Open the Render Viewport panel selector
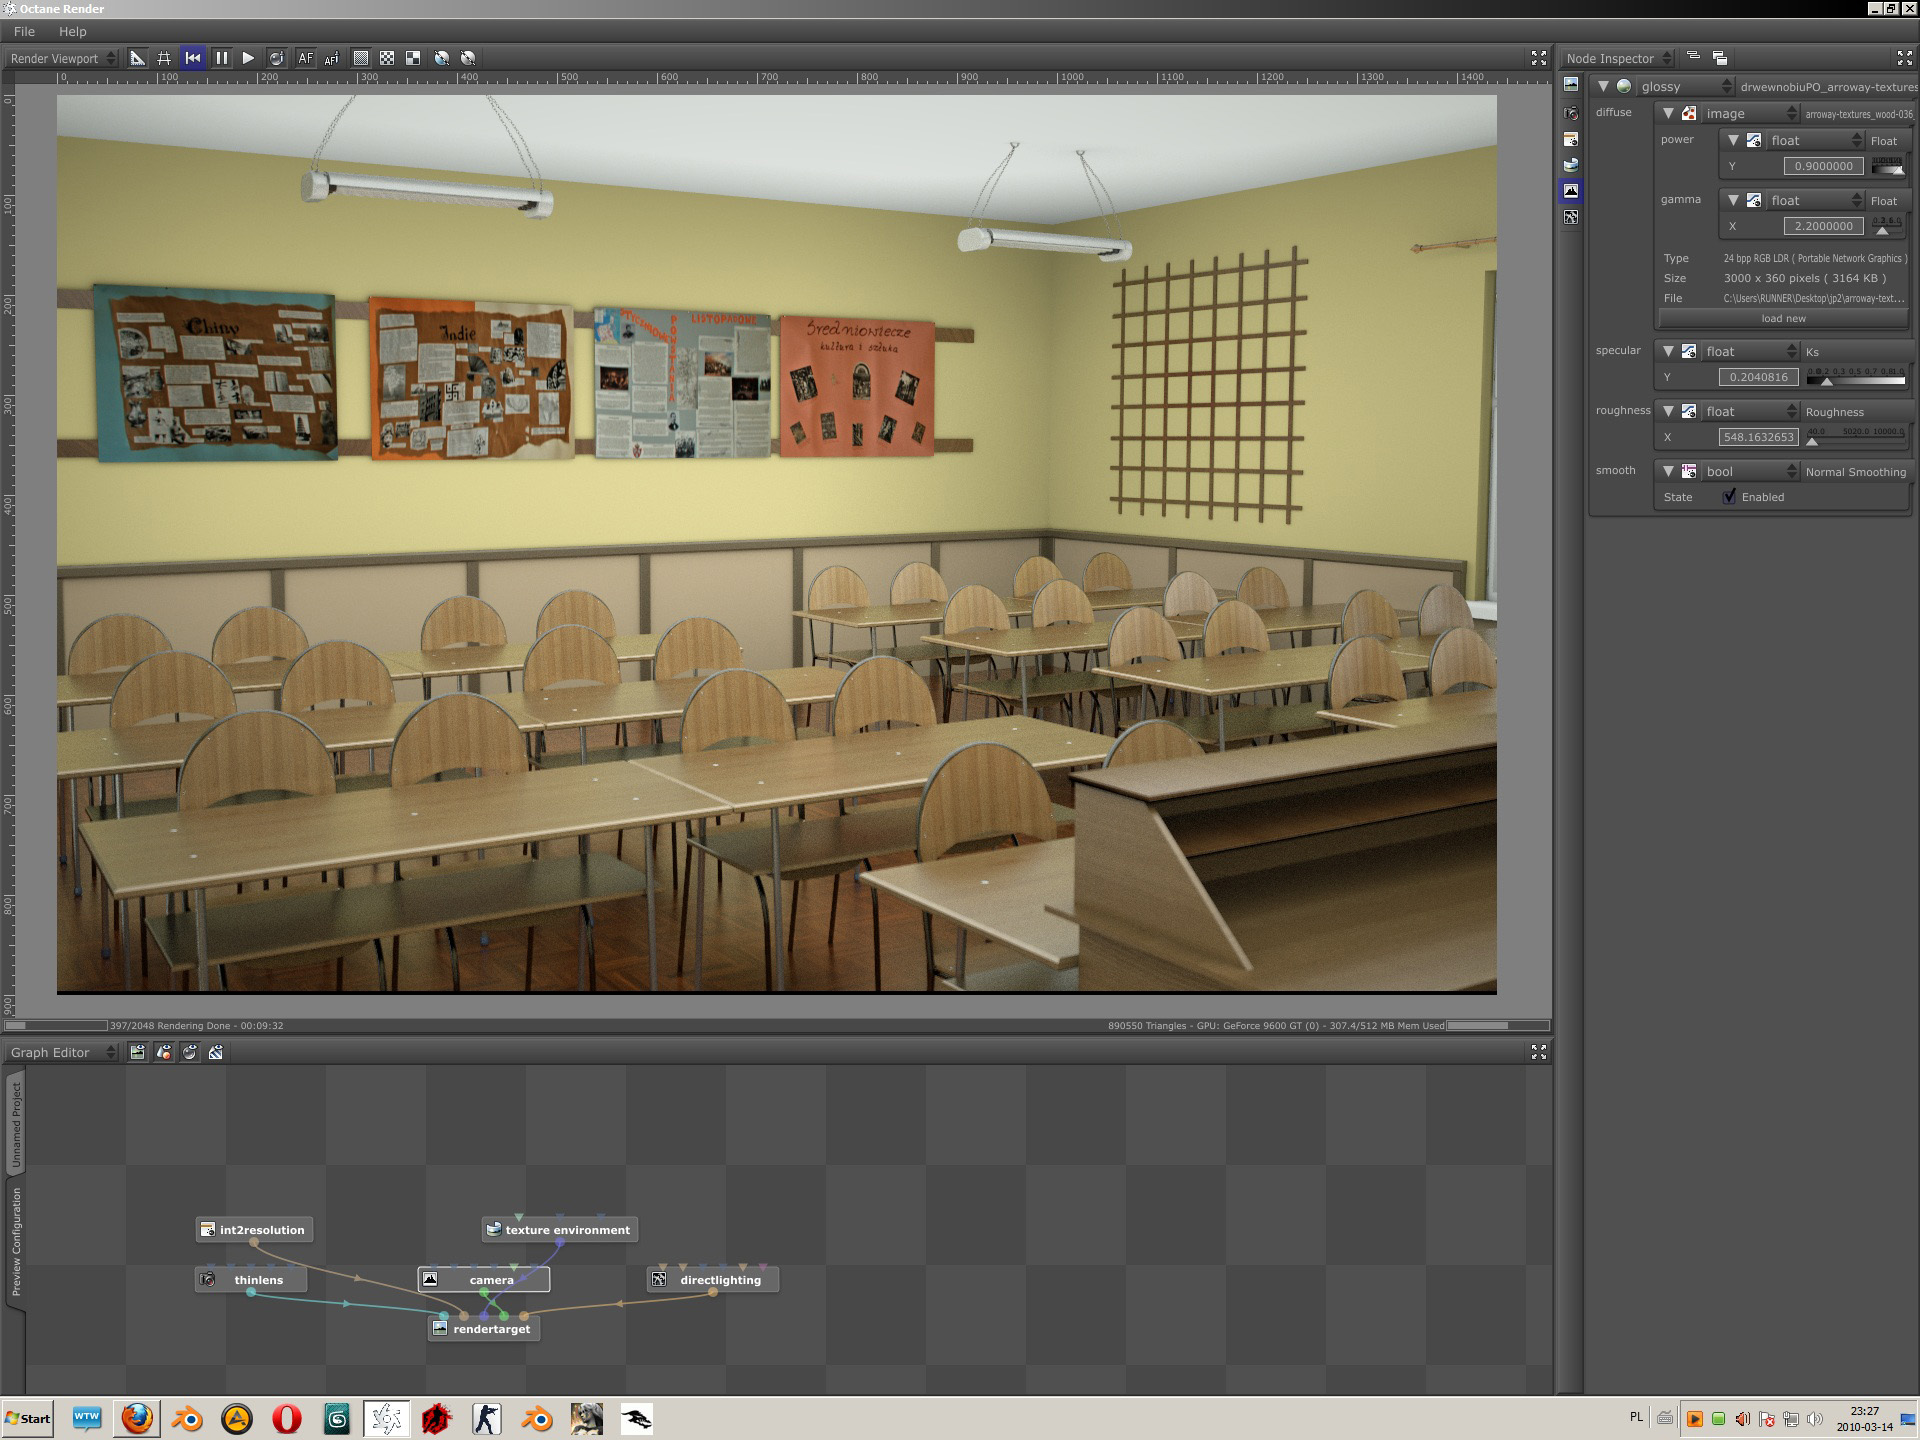 [x=62, y=58]
